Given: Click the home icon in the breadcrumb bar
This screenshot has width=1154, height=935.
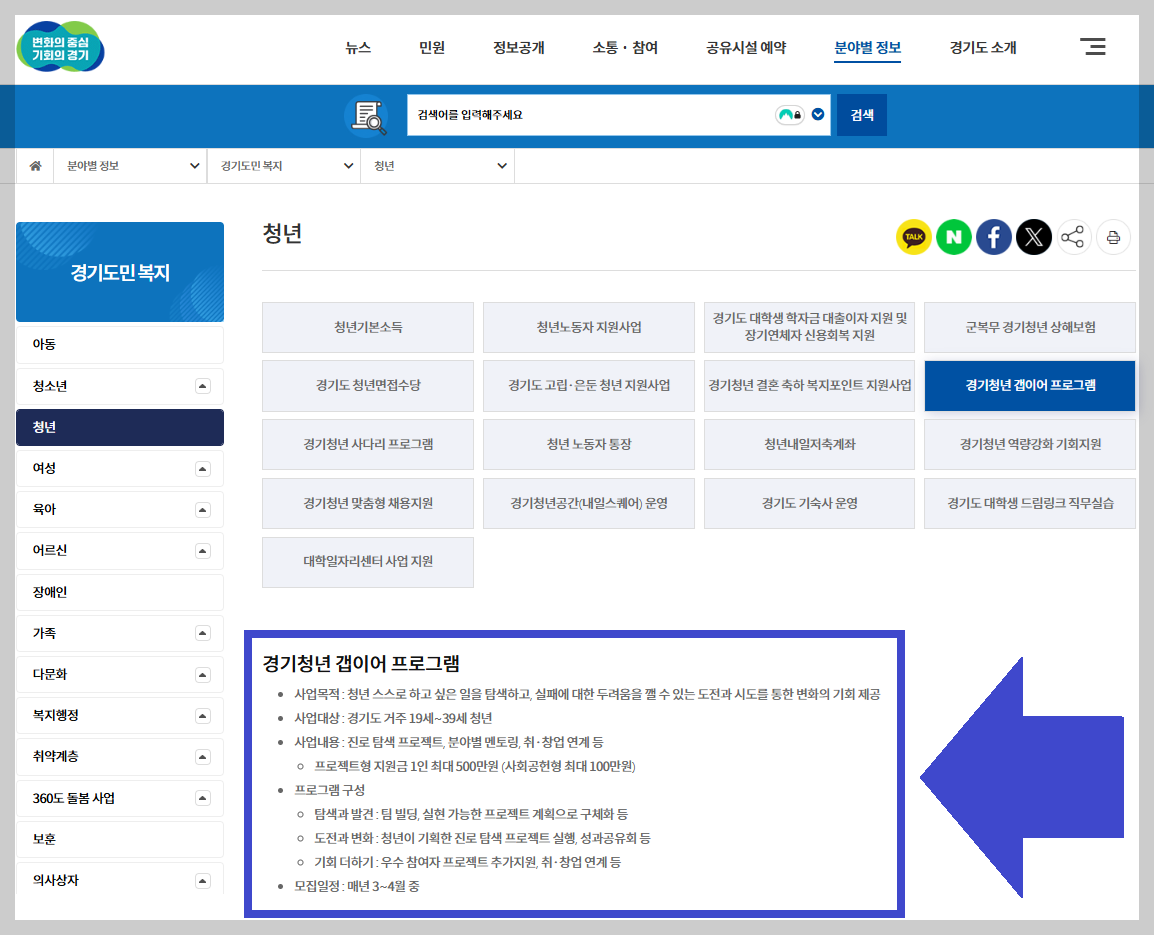Looking at the screenshot, I should point(35,165).
